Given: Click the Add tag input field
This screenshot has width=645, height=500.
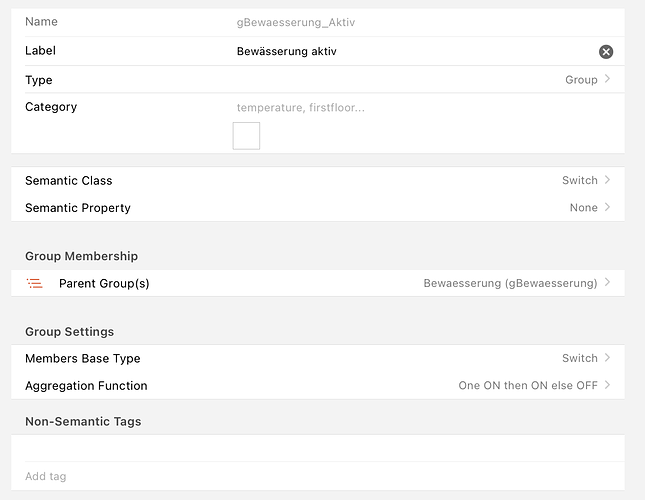Looking at the screenshot, I should (318, 476).
